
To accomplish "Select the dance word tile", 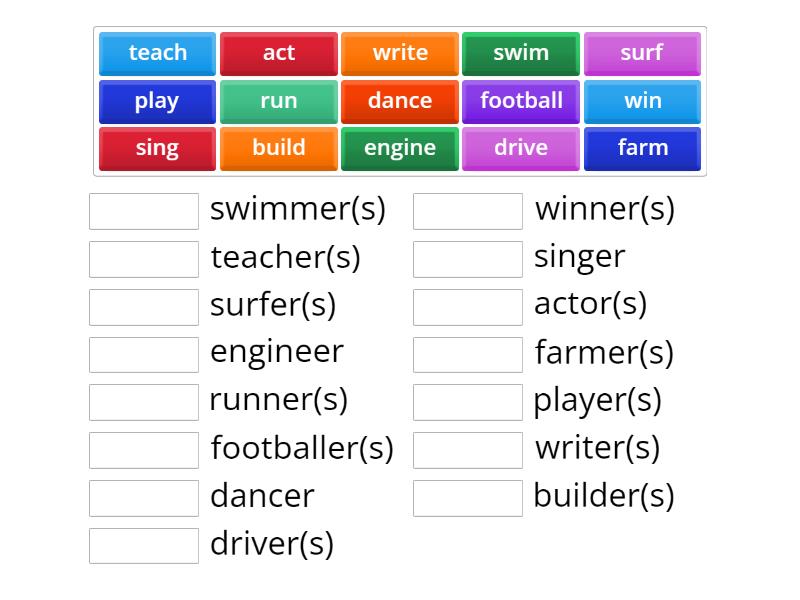I will tap(400, 100).
